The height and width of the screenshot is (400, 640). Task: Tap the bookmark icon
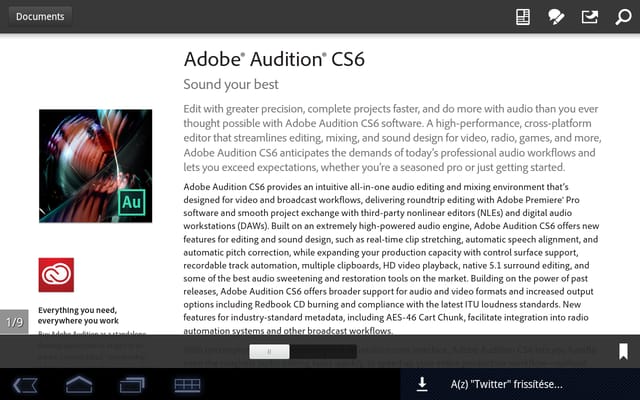pyautogui.click(x=623, y=351)
